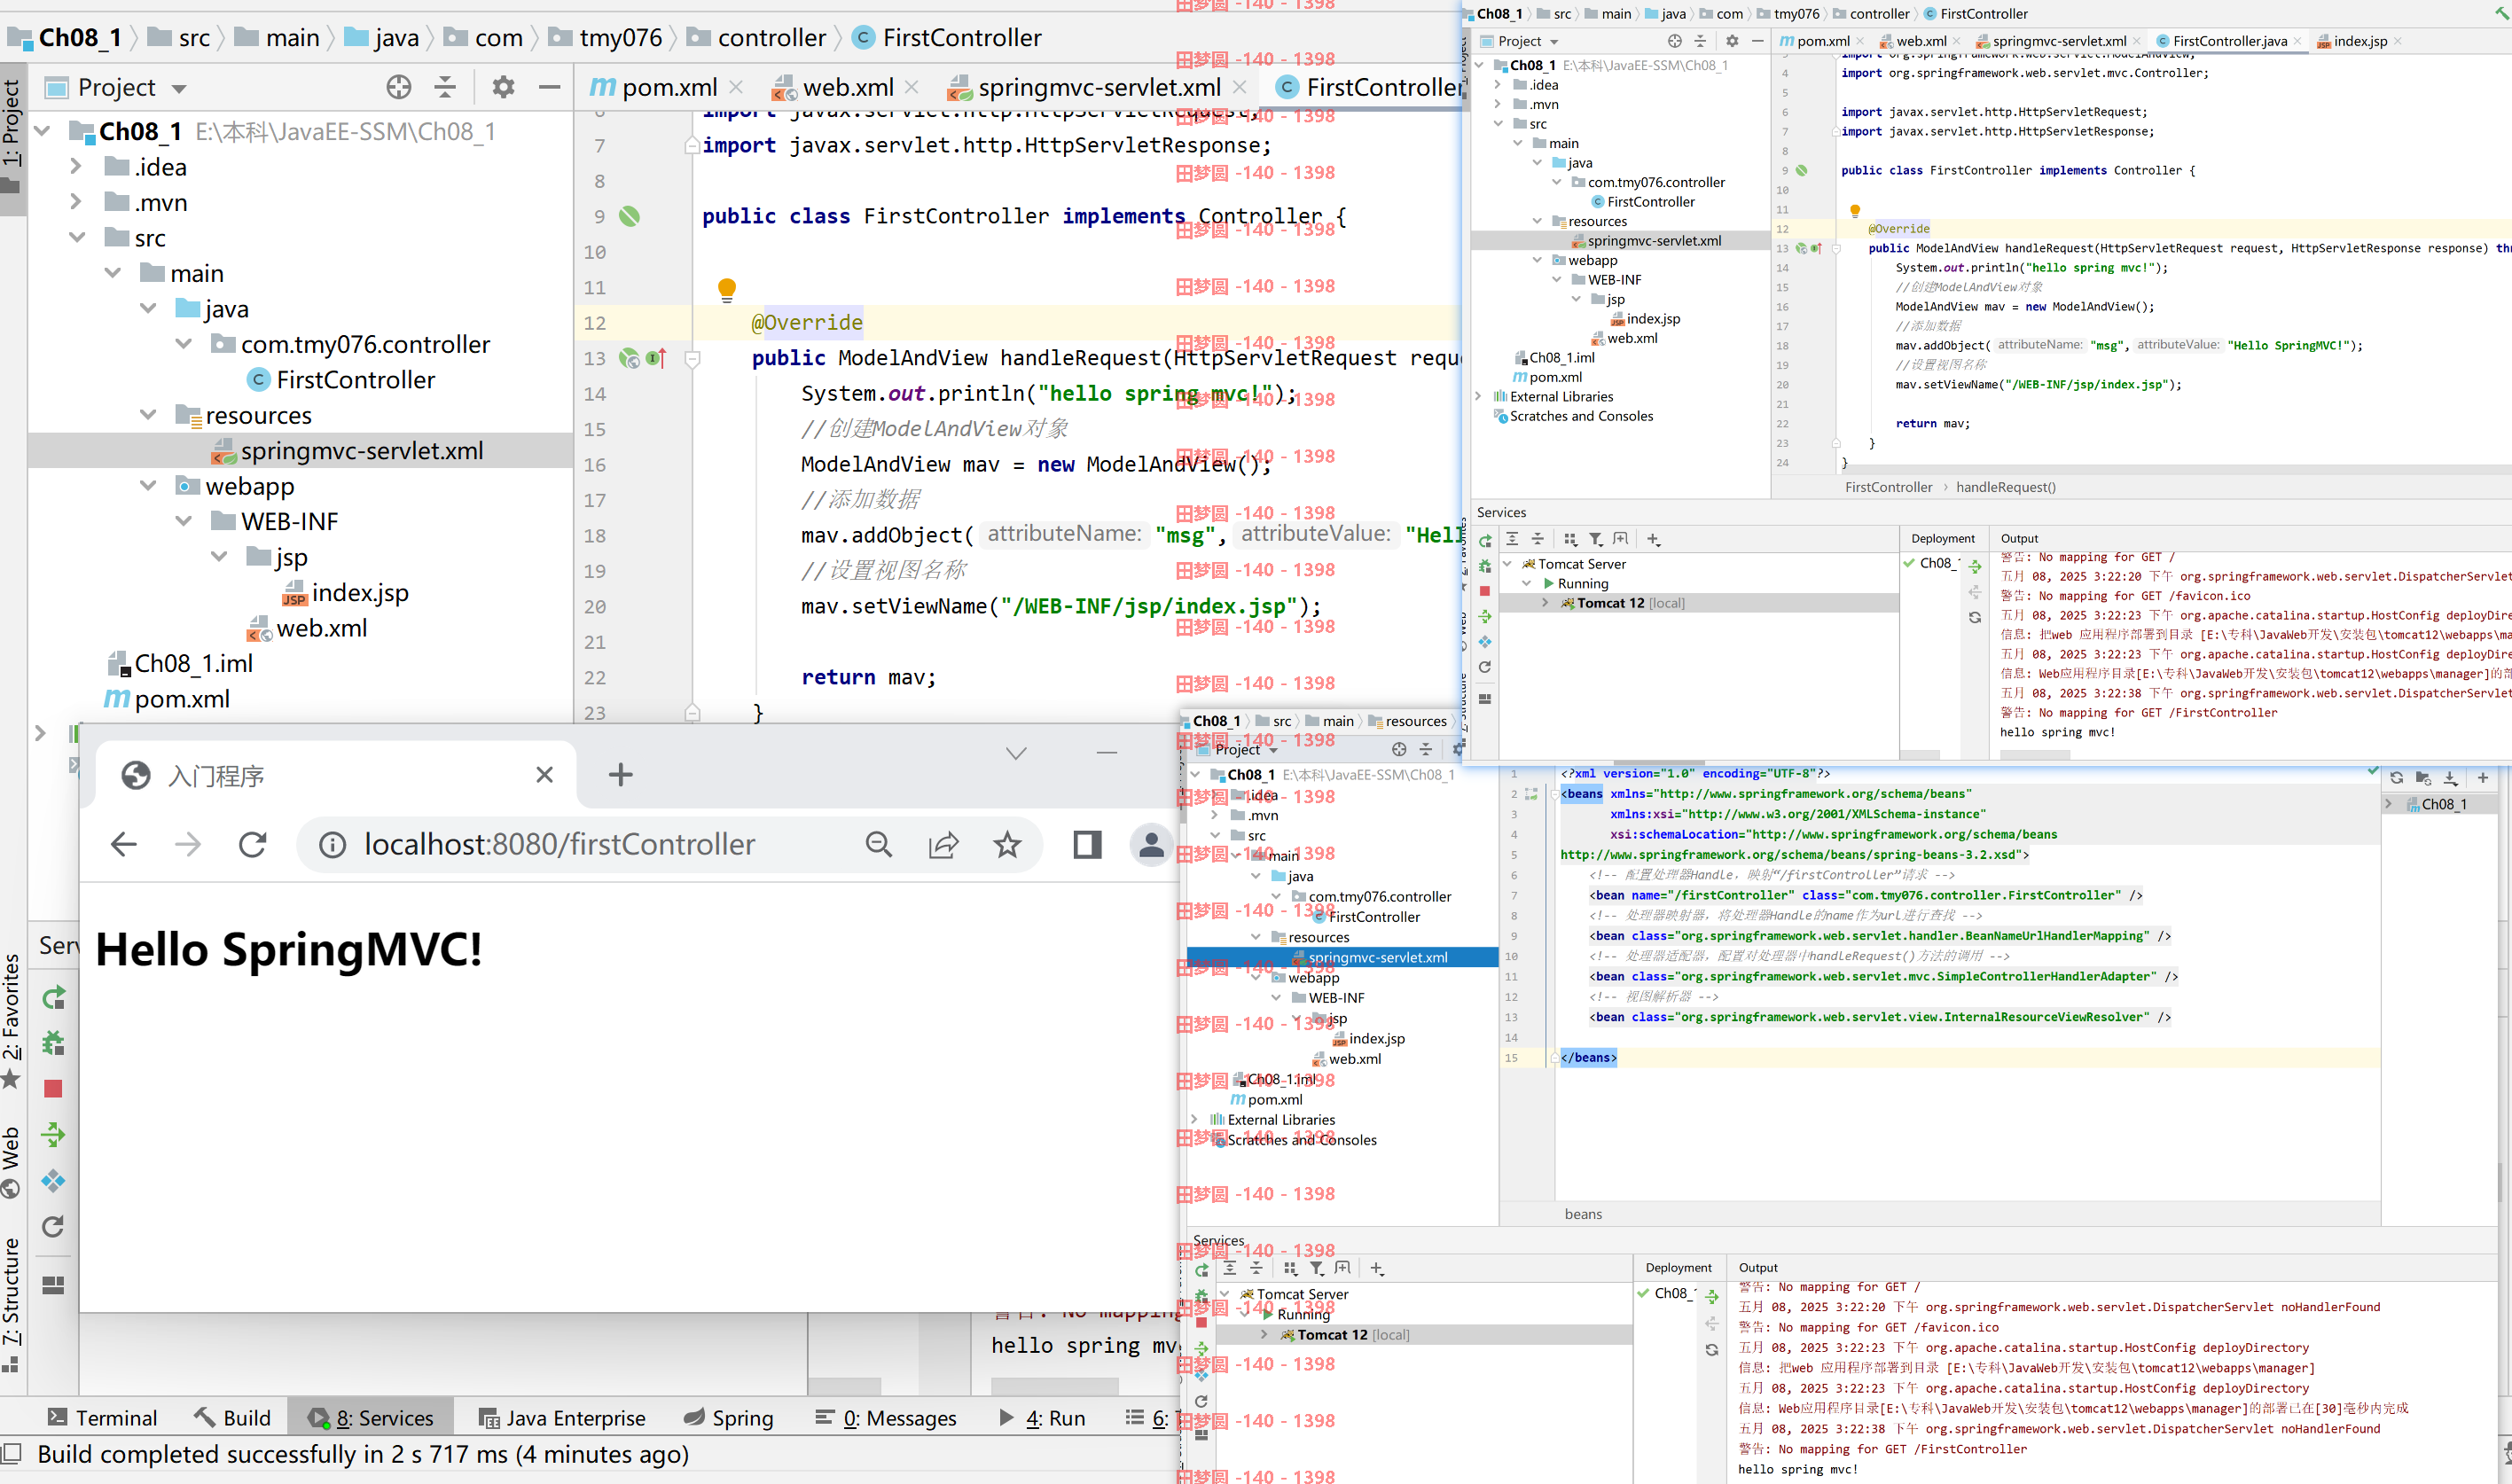Reload the localhost page in browser
The height and width of the screenshot is (1484, 2512).
[x=252, y=845]
